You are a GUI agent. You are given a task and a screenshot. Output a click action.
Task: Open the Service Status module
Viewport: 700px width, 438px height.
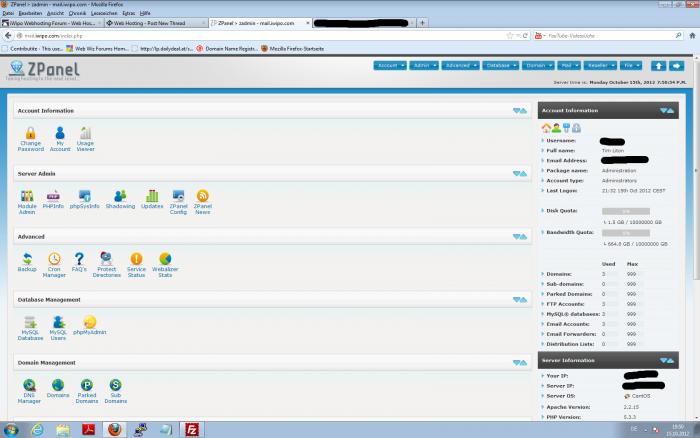(136, 265)
